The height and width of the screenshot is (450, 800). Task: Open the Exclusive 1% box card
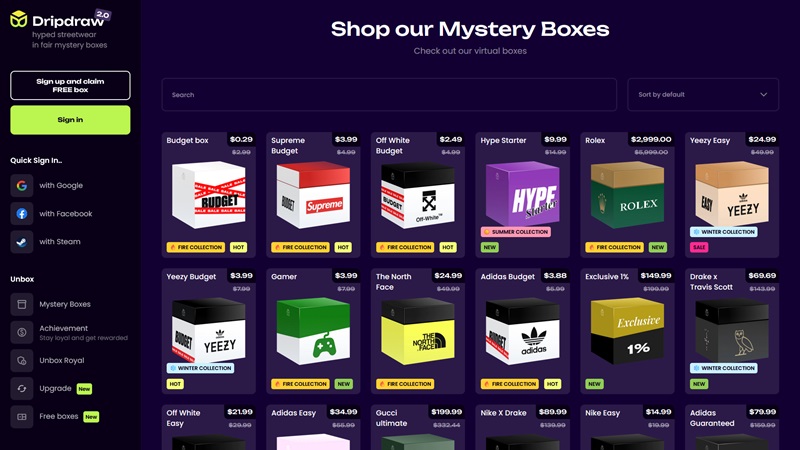click(x=627, y=331)
